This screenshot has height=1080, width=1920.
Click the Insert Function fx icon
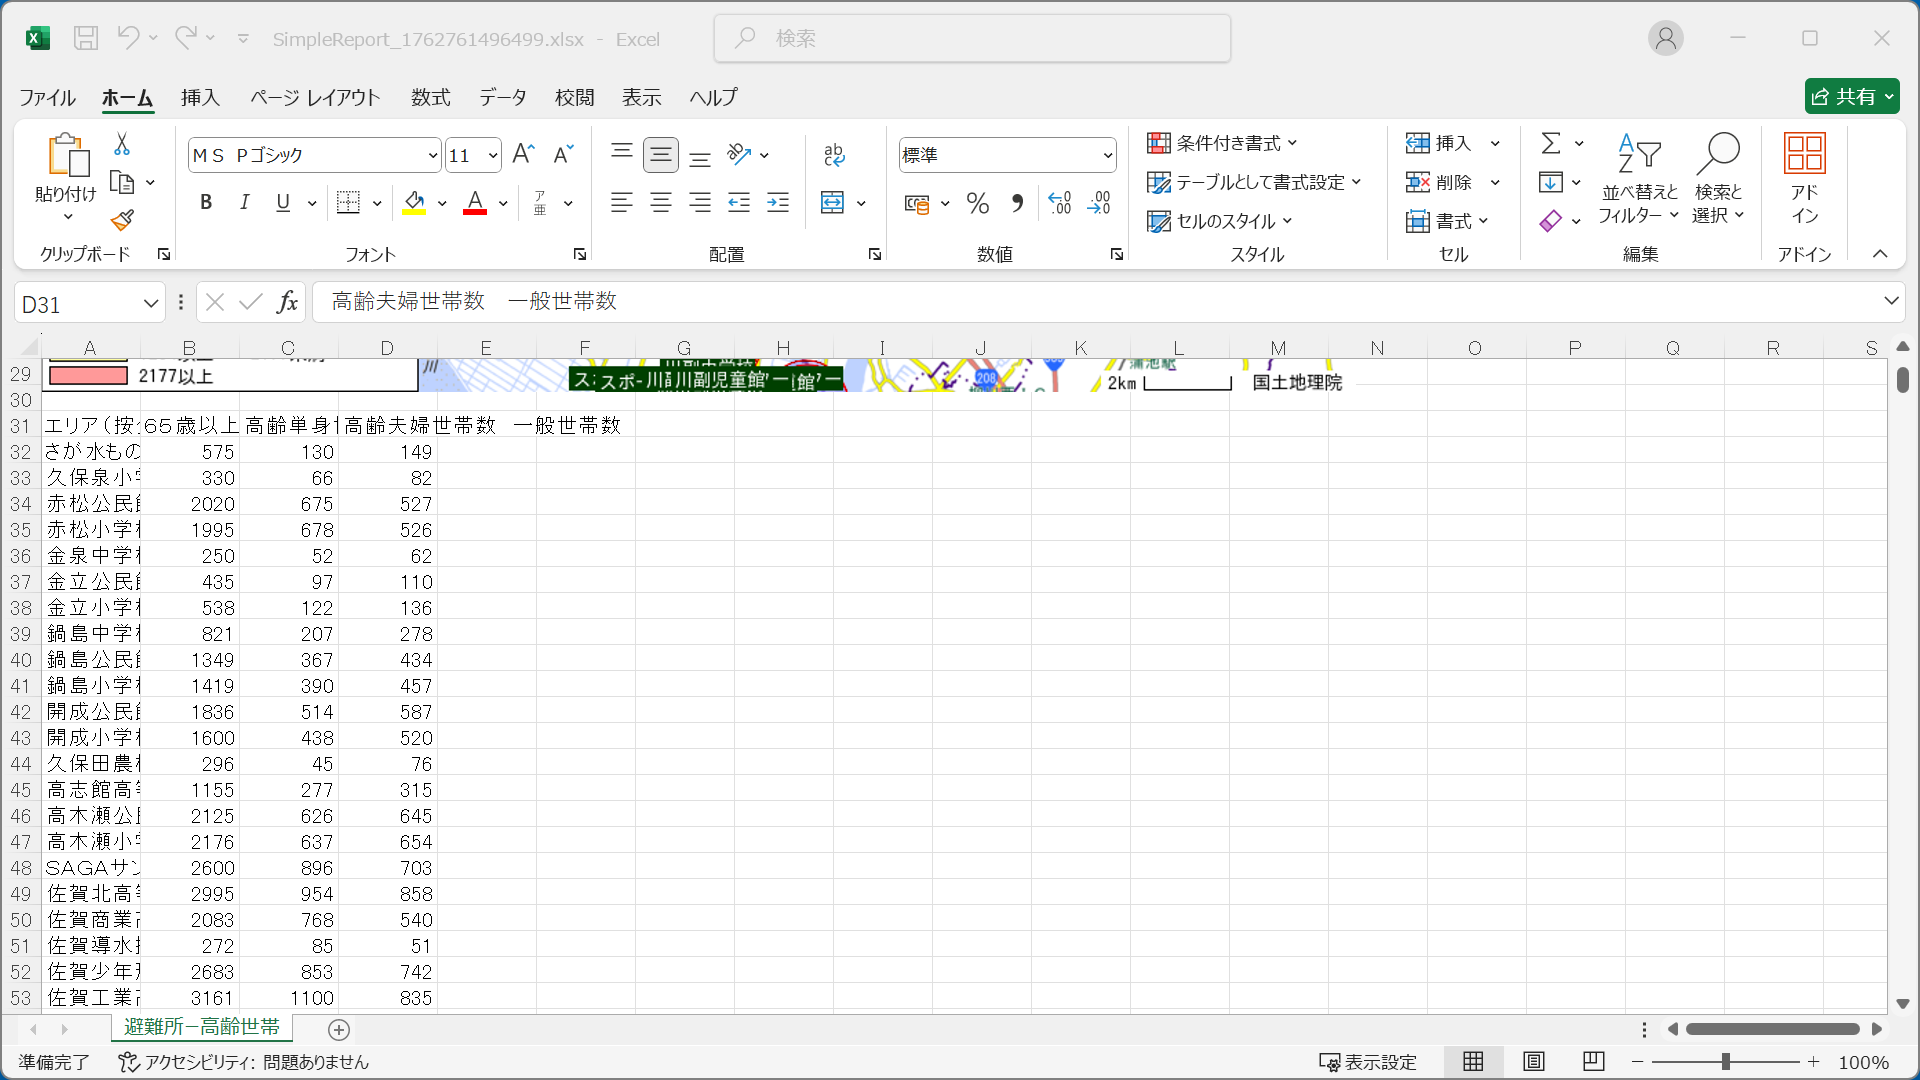click(287, 302)
